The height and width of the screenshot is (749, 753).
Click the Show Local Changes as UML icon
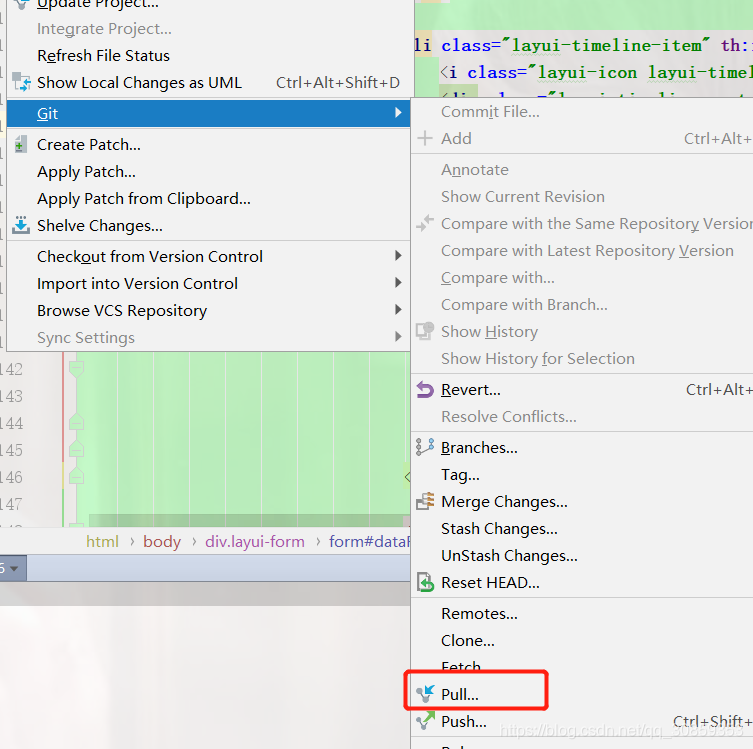(21, 82)
